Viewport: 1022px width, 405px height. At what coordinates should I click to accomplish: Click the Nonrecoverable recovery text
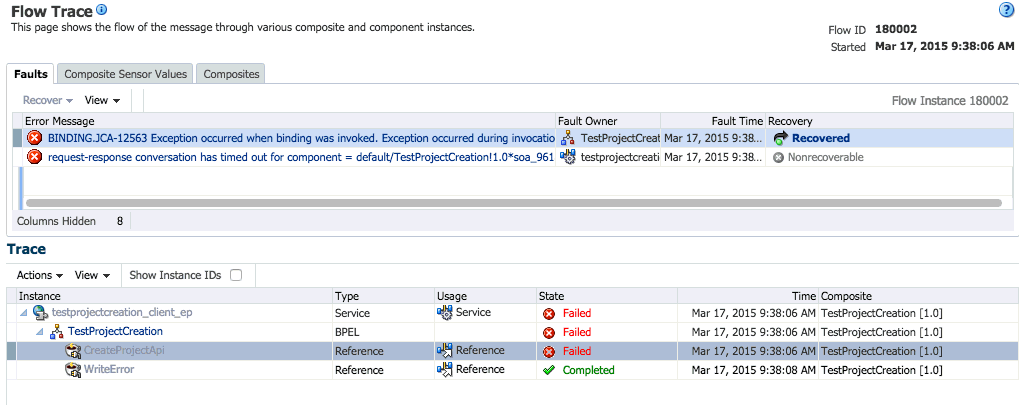click(825, 157)
